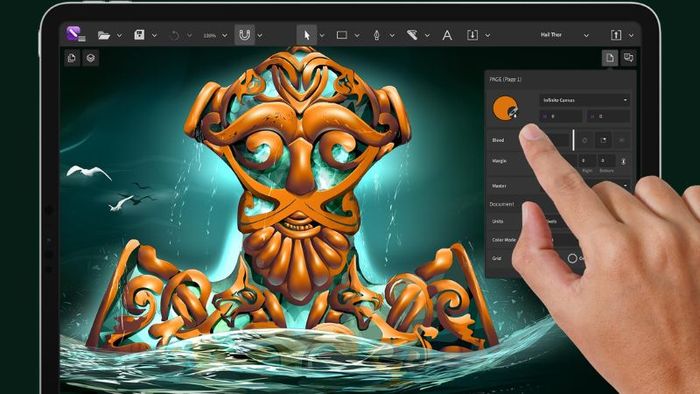Select the Selector arrow tool
Viewport: 700px width, 394px height.
(x=307, y=35)
